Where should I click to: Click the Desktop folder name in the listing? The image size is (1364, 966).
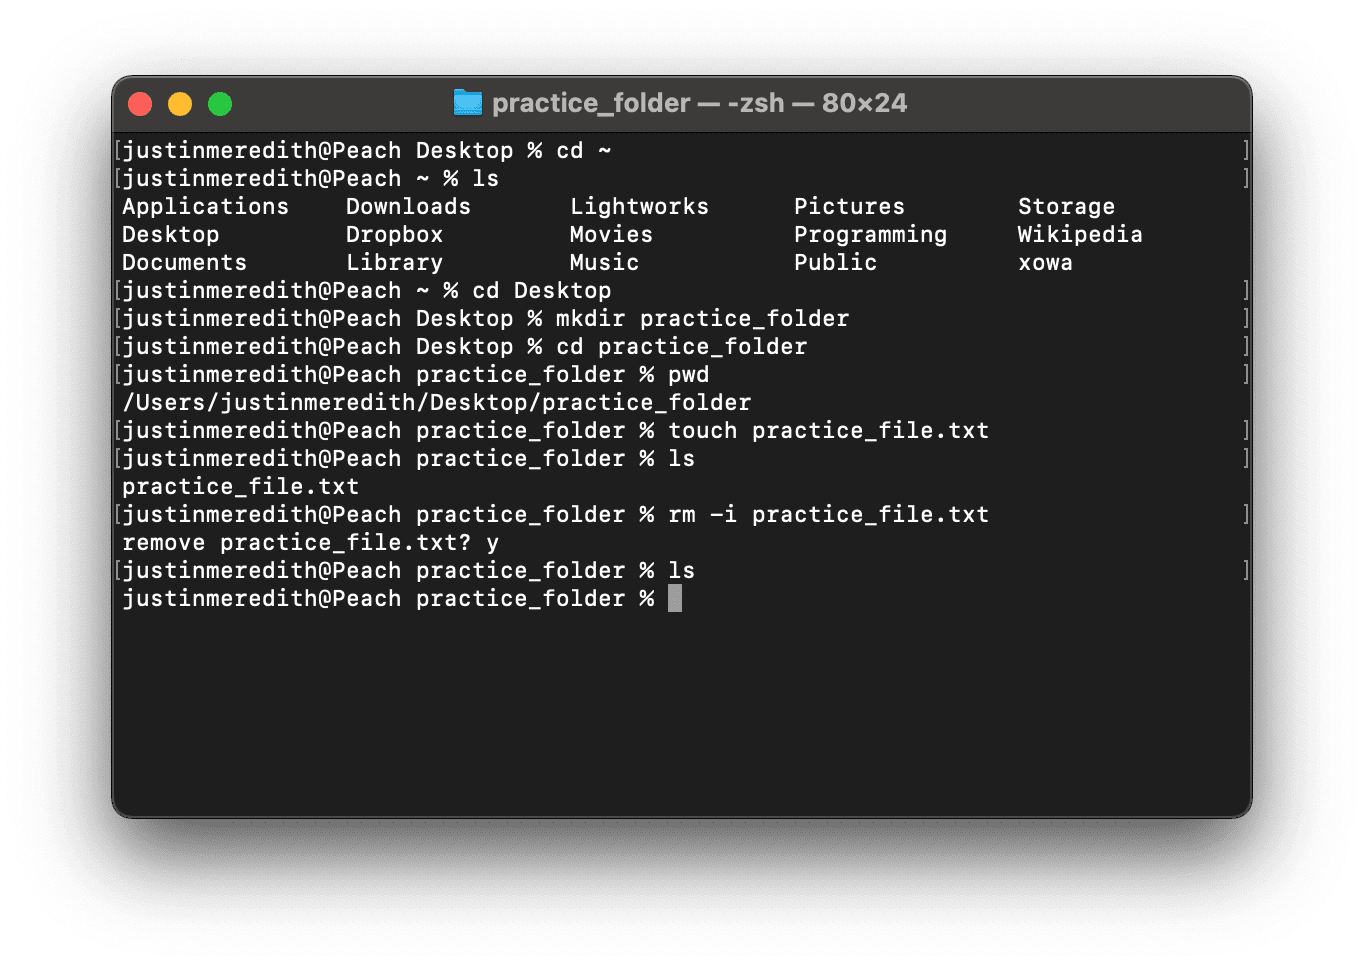point(170,234)
